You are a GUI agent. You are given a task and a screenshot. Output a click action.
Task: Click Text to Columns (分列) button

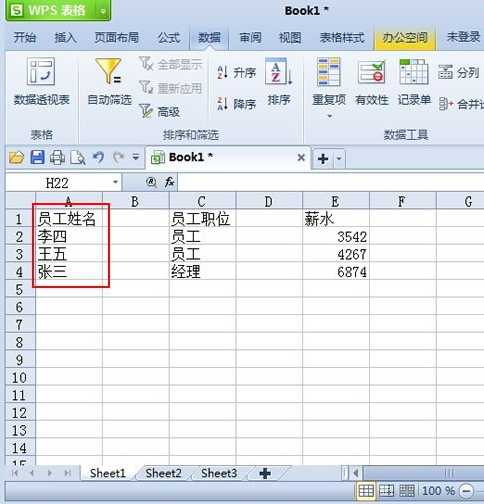459,72
